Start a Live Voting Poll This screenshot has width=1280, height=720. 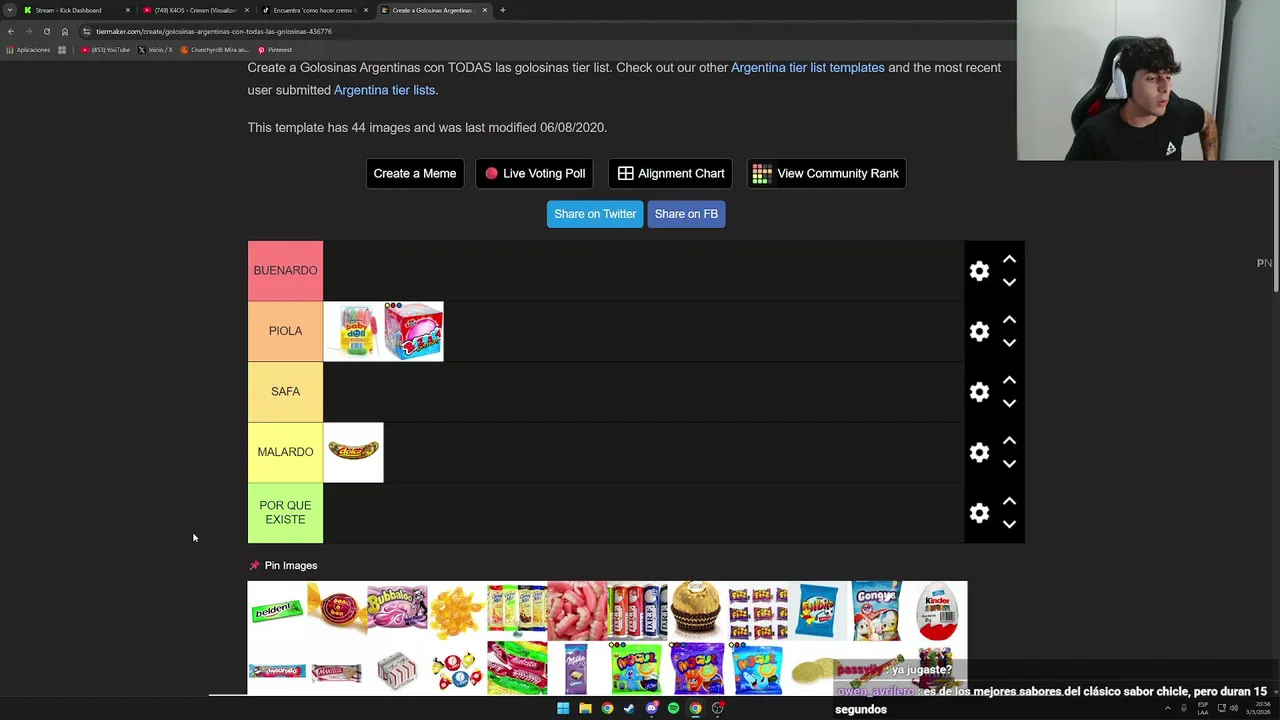click(x=535, y=173)
